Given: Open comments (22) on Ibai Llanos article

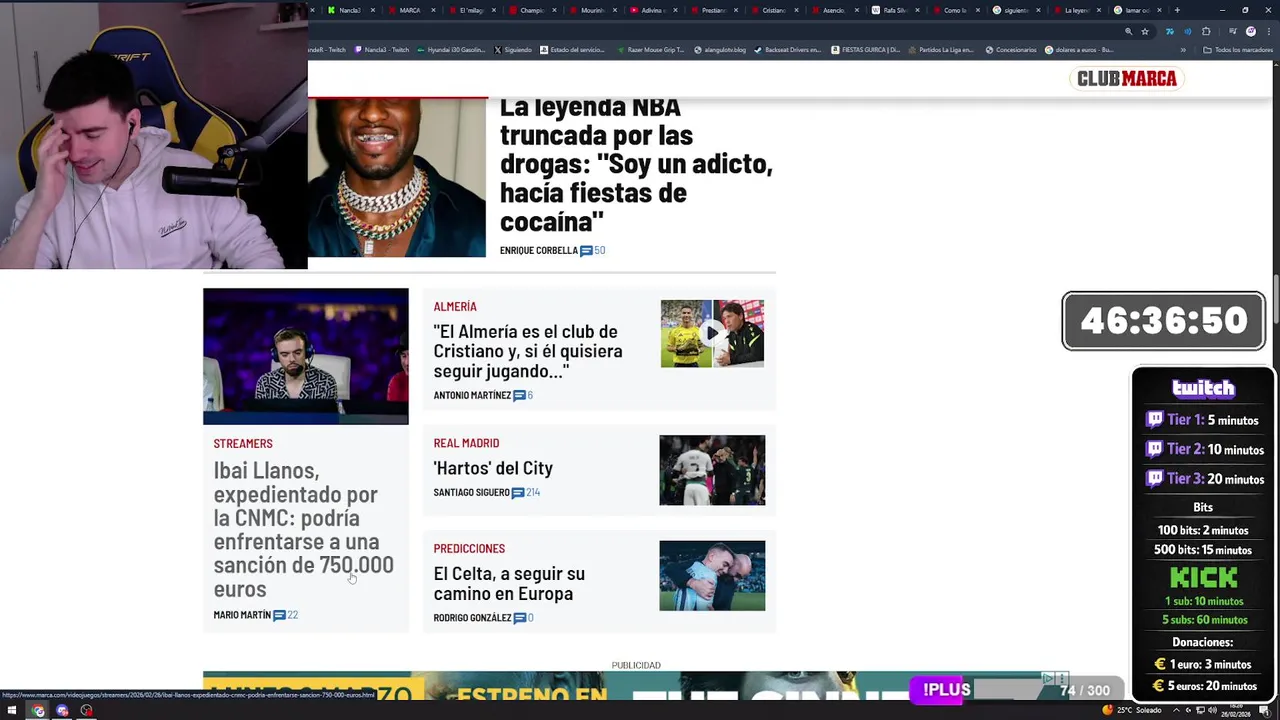Looking at the screenshot, I should click(286, 615).
